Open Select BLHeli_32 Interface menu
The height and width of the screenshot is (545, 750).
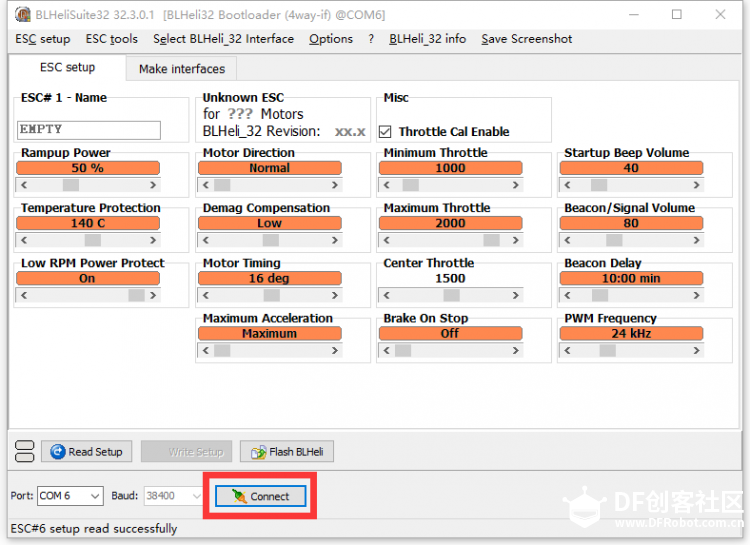[x=223, y=39]
